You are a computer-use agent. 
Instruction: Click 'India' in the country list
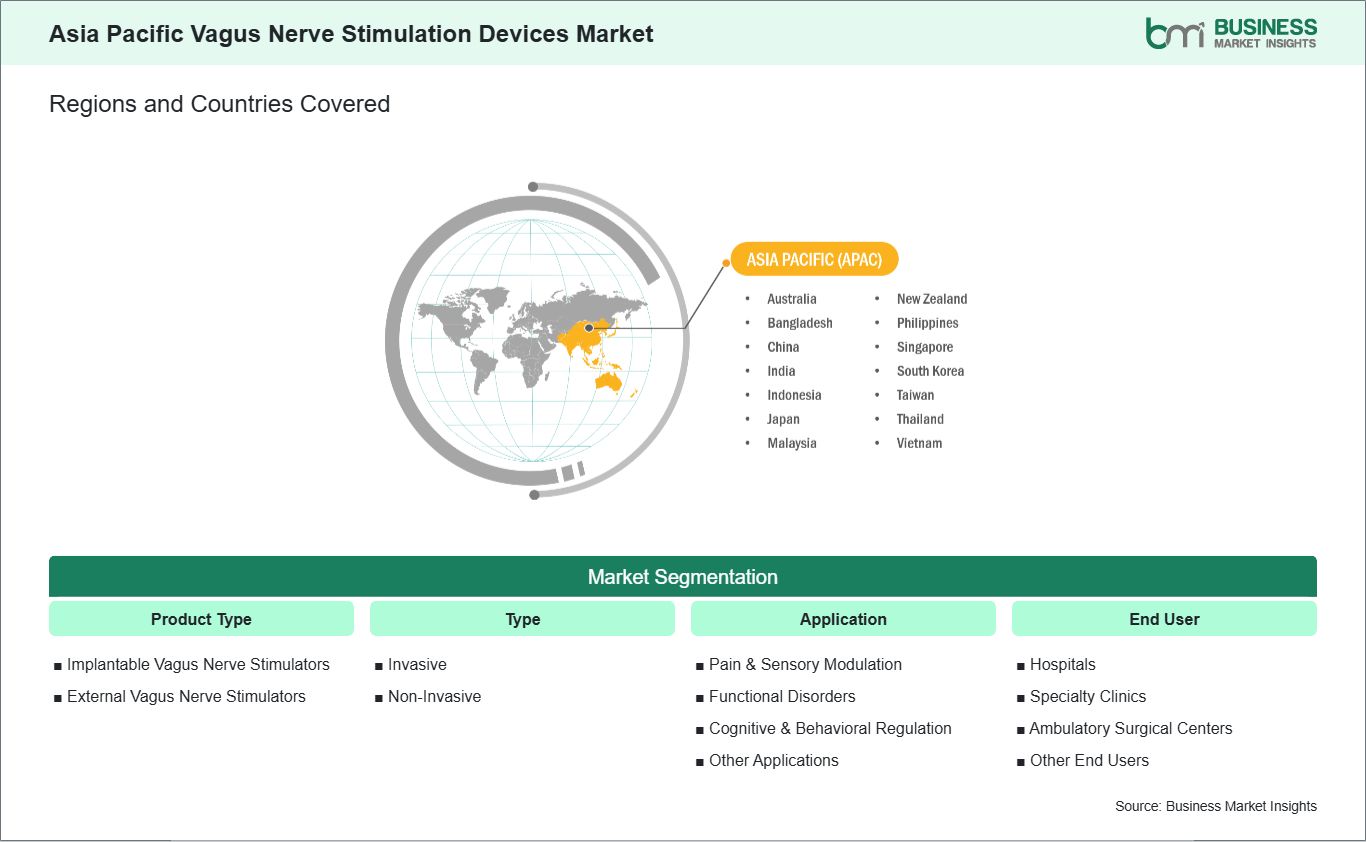[x=781, y=371]
